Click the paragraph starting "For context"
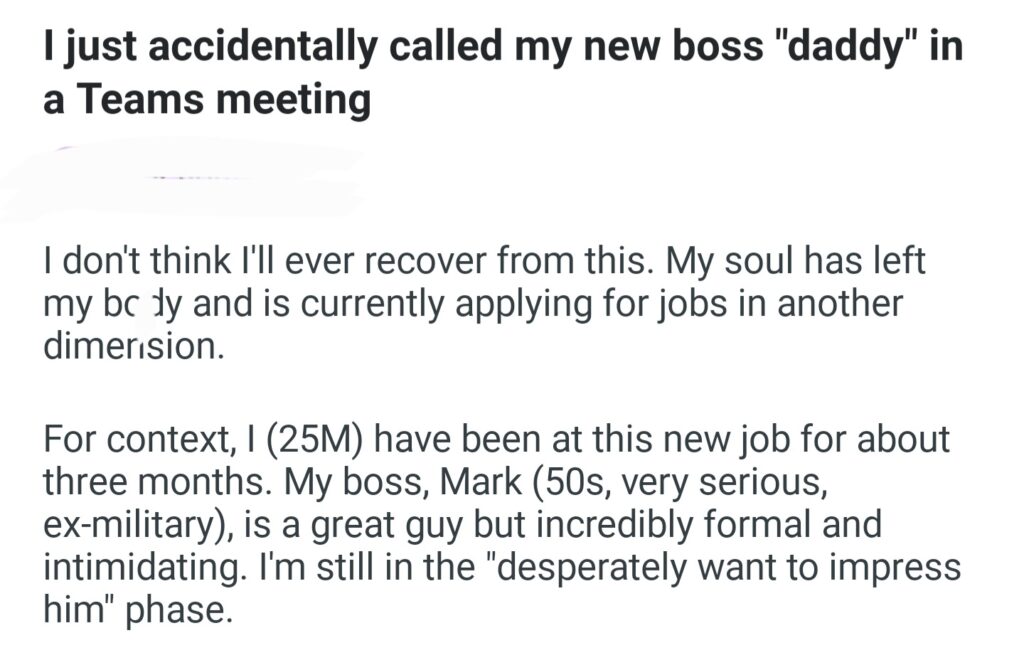This screenshot has width=1024, height=665. tap(500, 523)
